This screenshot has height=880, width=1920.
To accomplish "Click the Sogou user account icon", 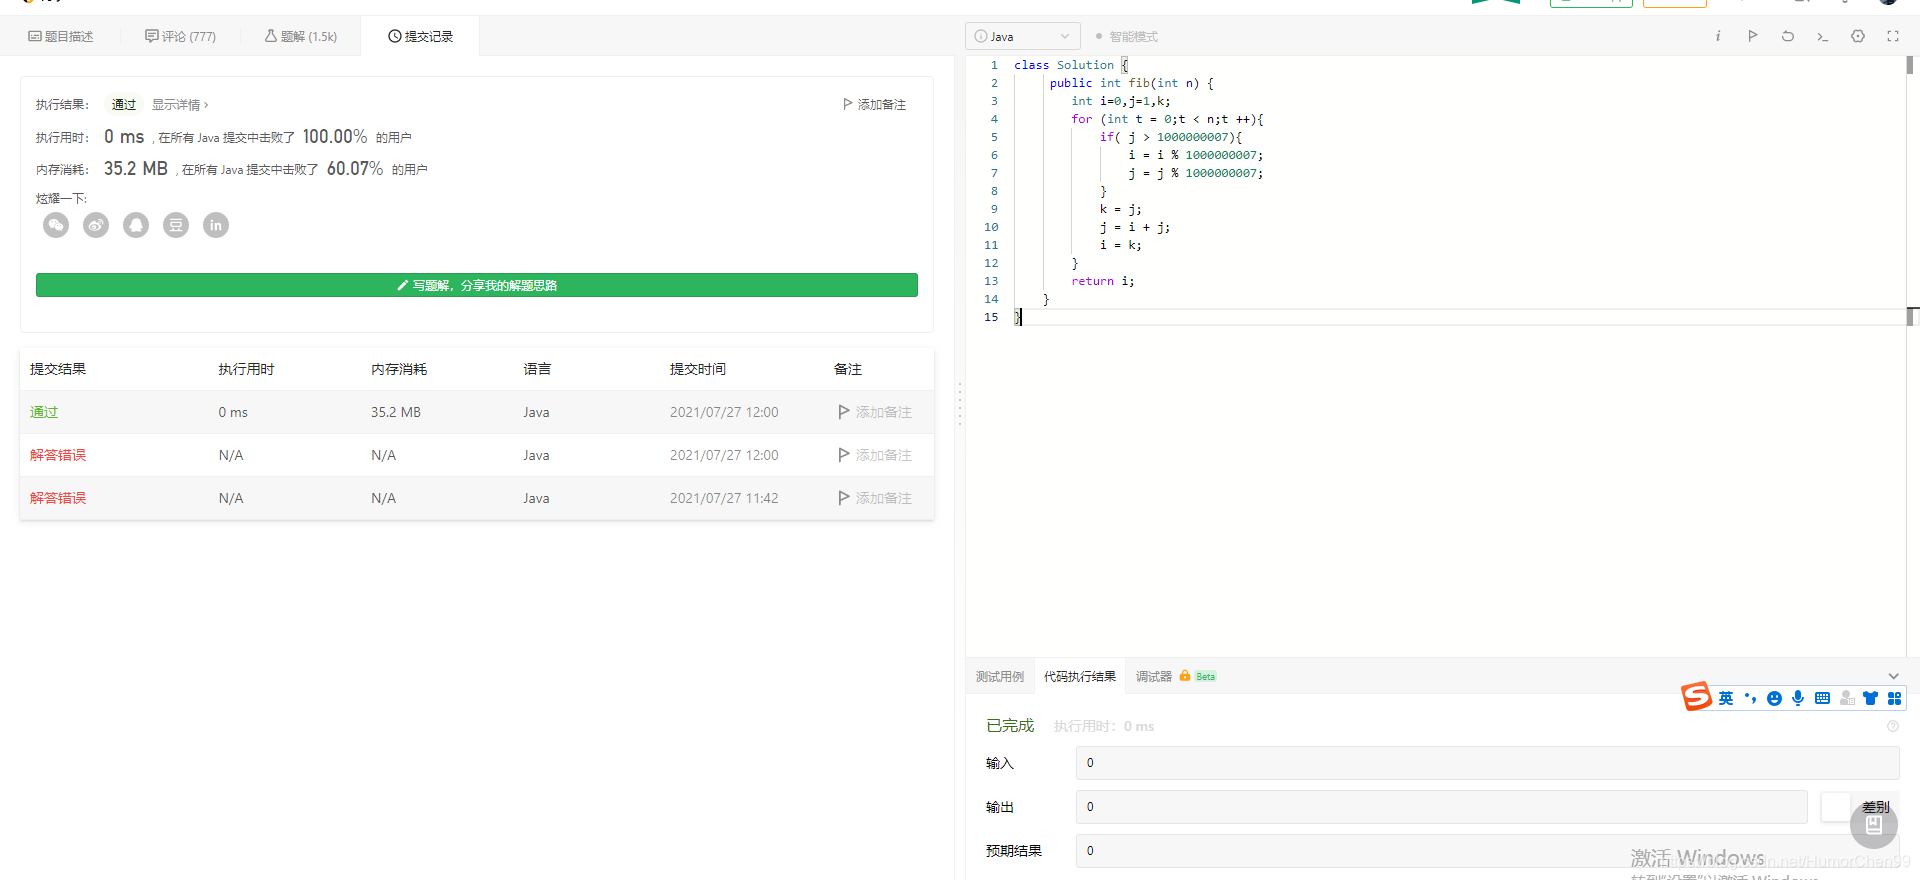I will pyautogui.click(x=1846, y=698).
